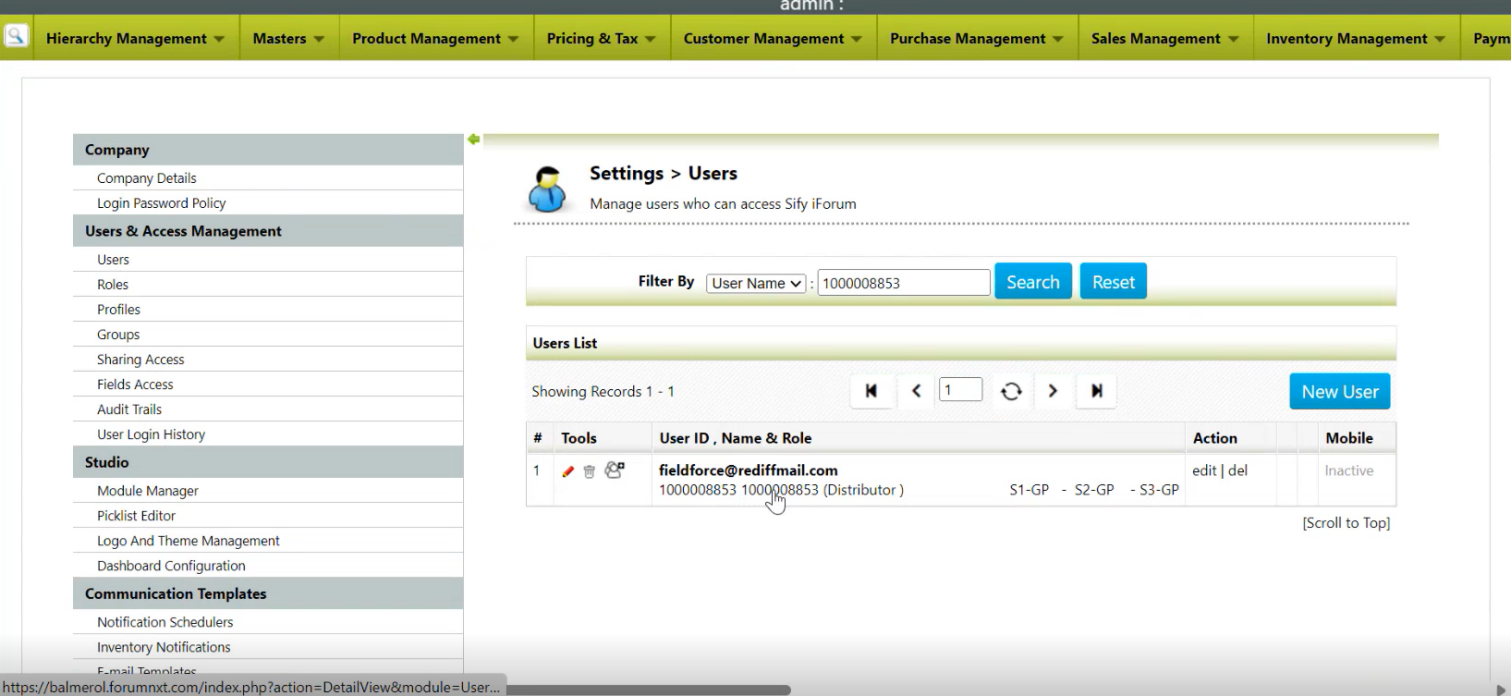Open User Login History
1511x696 pixels.
(x=151, y=434)
